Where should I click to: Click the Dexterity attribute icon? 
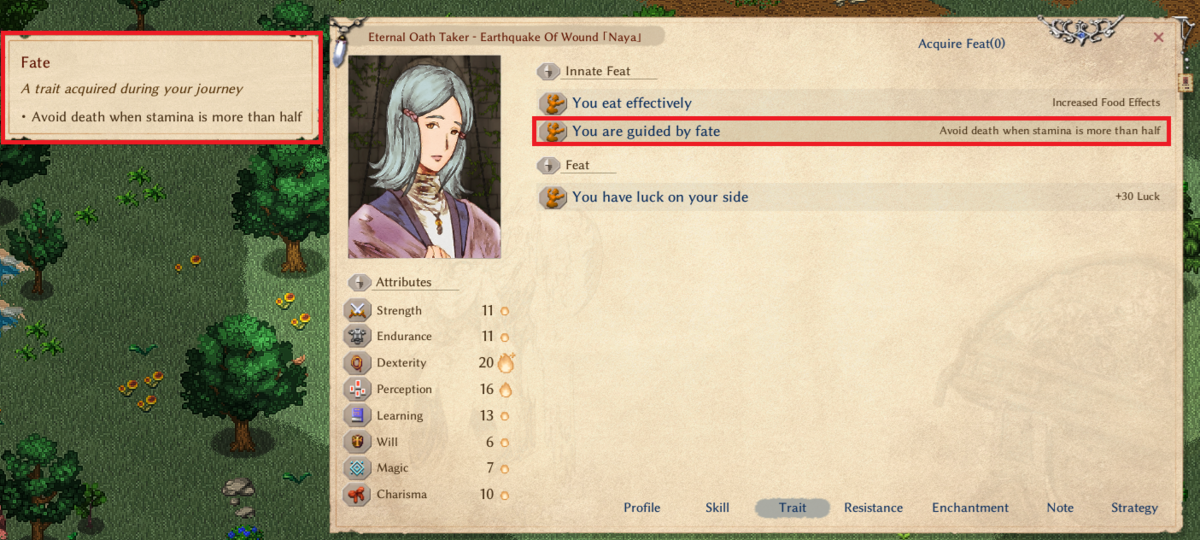point(358,363)
